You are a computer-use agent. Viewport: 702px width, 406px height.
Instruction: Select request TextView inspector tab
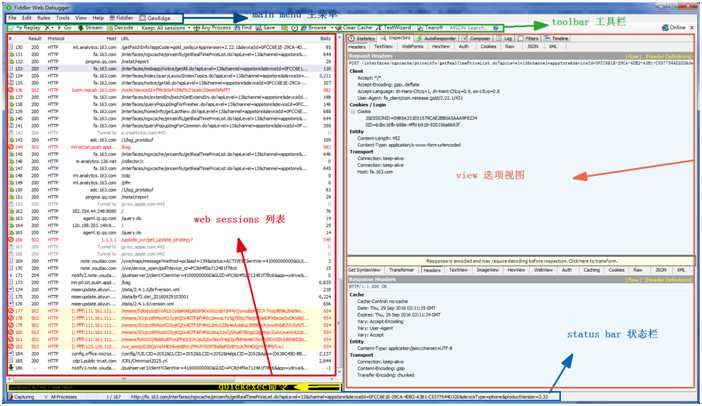pyautogui.click(x=384, y=47)
